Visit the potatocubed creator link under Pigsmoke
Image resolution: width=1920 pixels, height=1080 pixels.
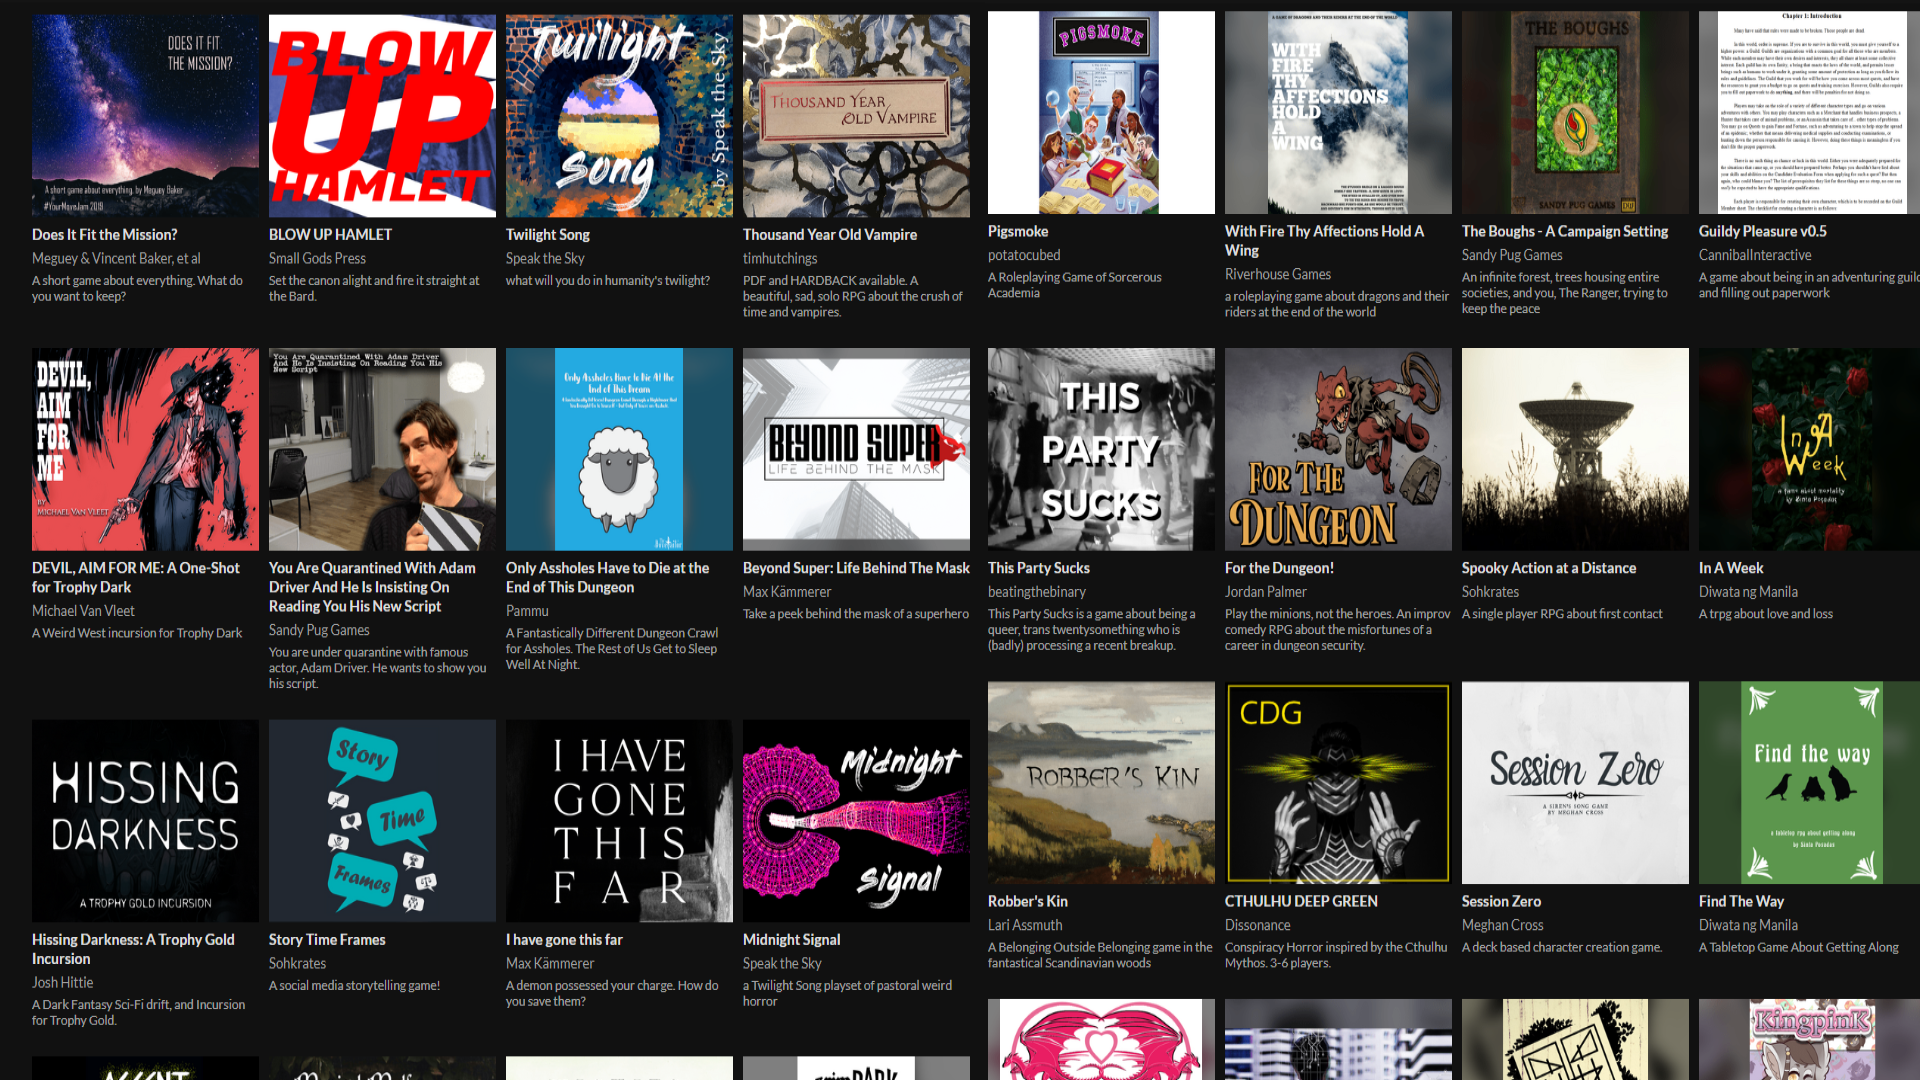coord(1023,255)
